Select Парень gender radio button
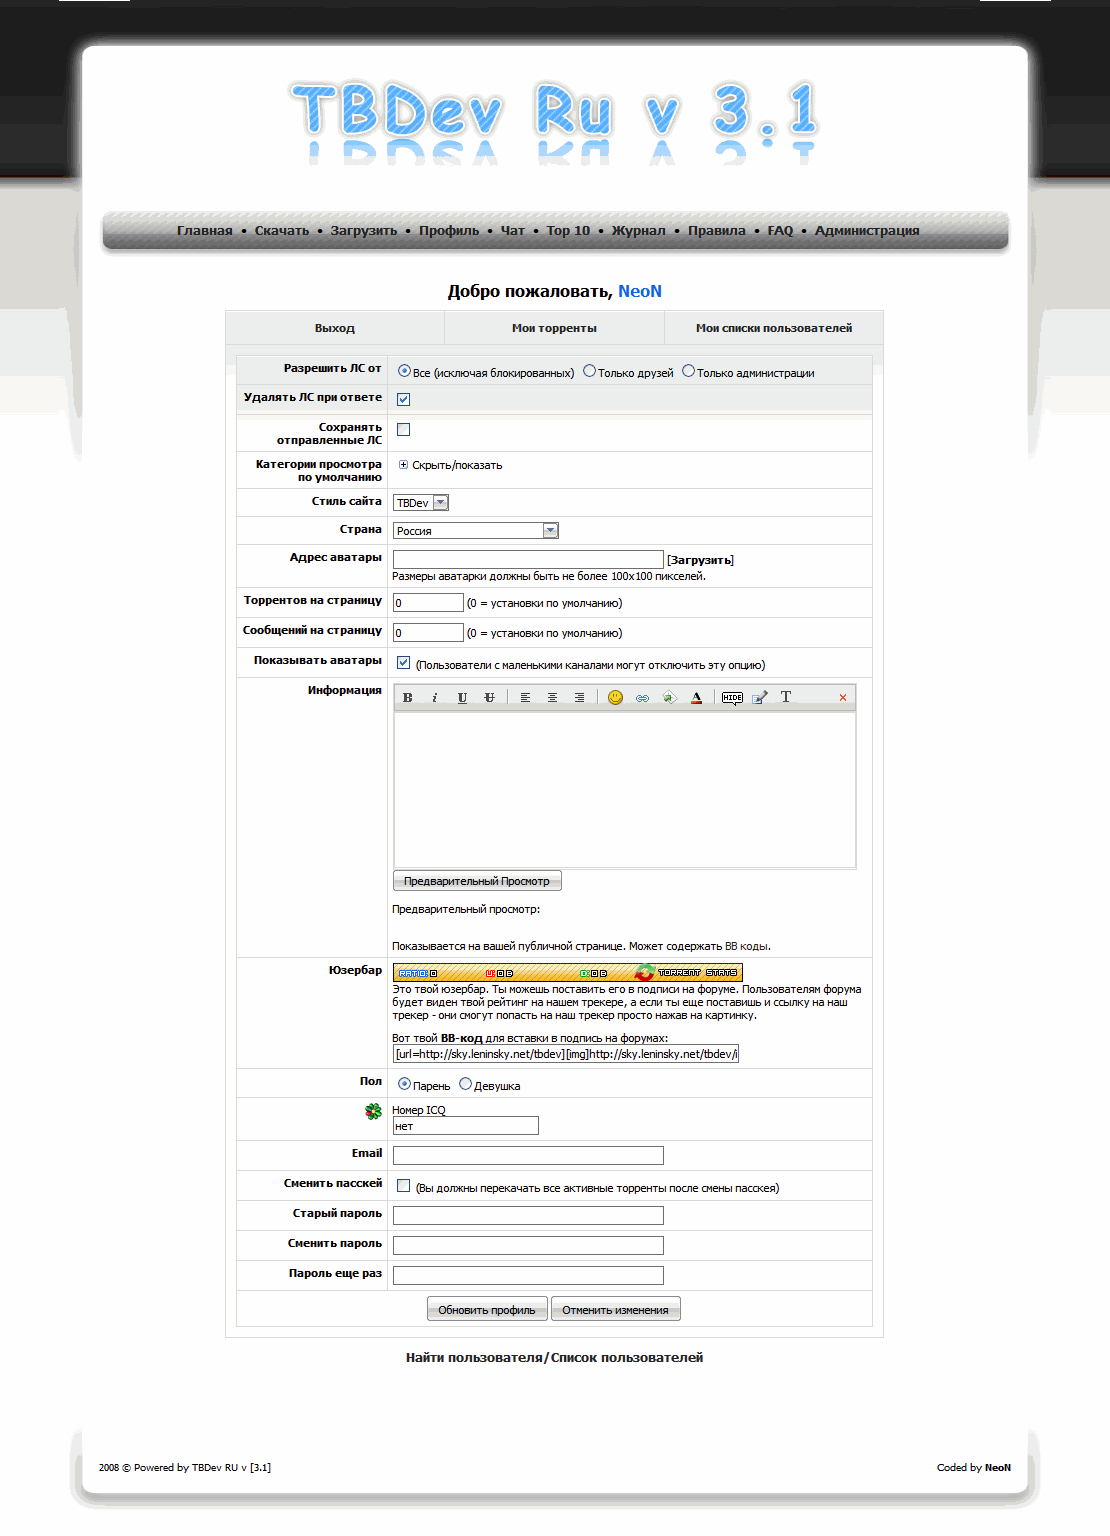 point(404,1084)
